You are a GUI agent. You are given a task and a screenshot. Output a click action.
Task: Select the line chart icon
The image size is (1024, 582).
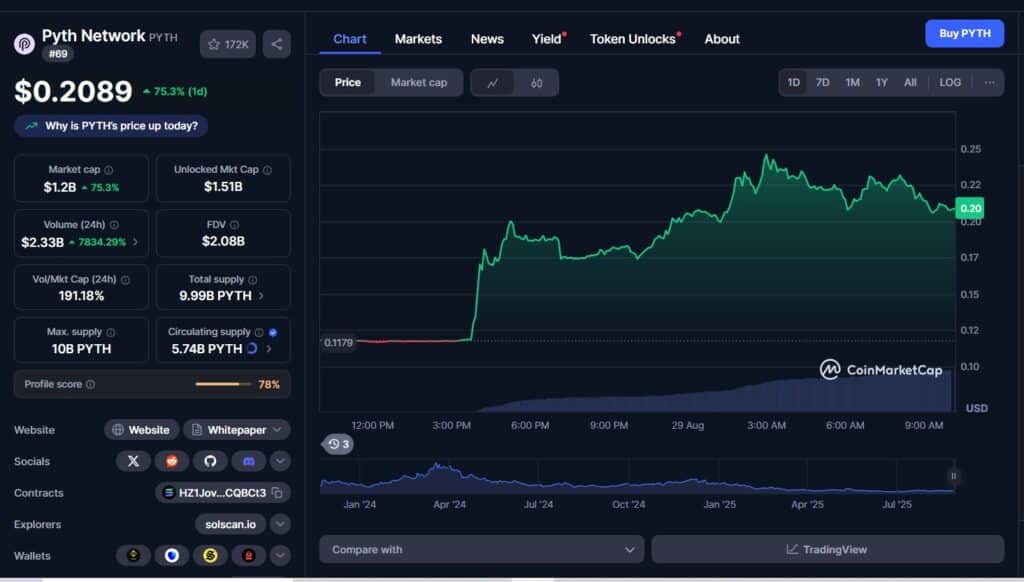pos(492,83)
